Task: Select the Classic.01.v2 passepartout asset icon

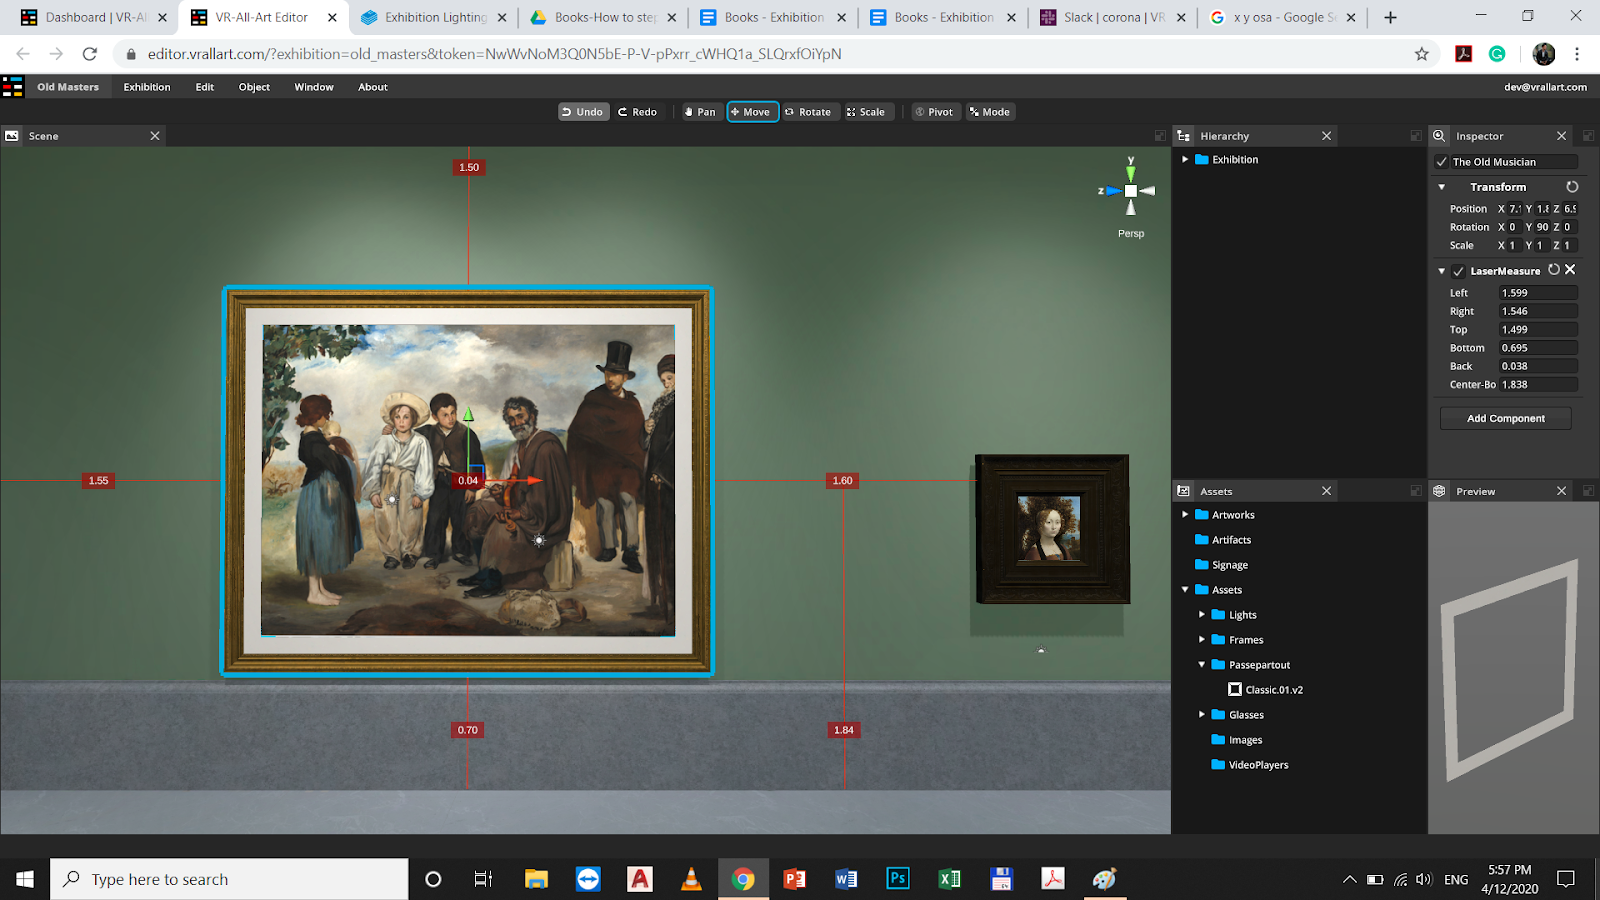Action: (x=1235, y=690)
